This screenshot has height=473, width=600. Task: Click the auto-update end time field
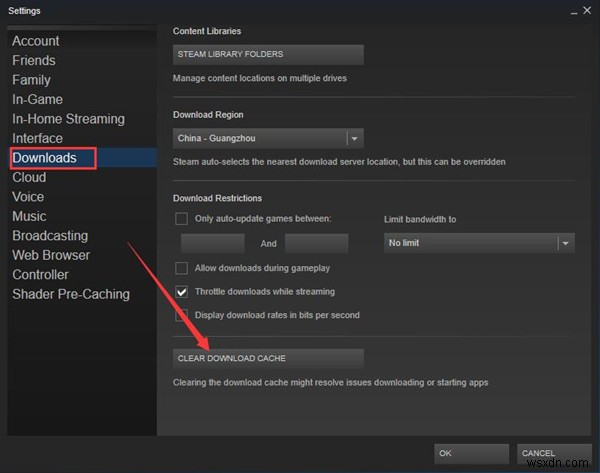(x=316, y=243)
